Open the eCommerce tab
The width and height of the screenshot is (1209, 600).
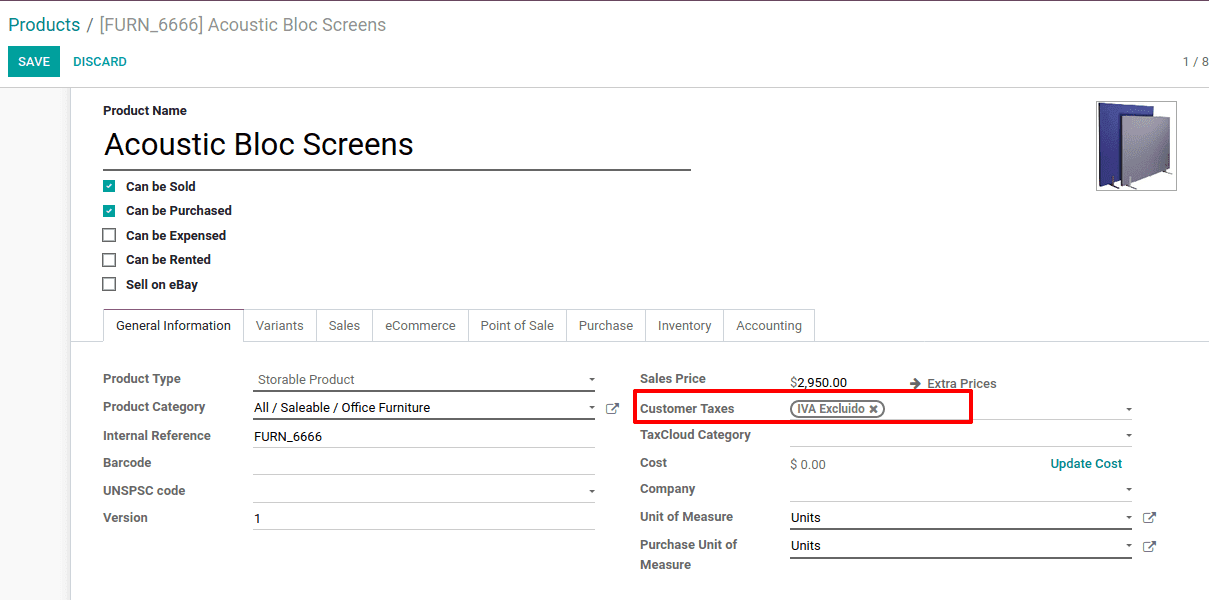(x=420, y=326)
